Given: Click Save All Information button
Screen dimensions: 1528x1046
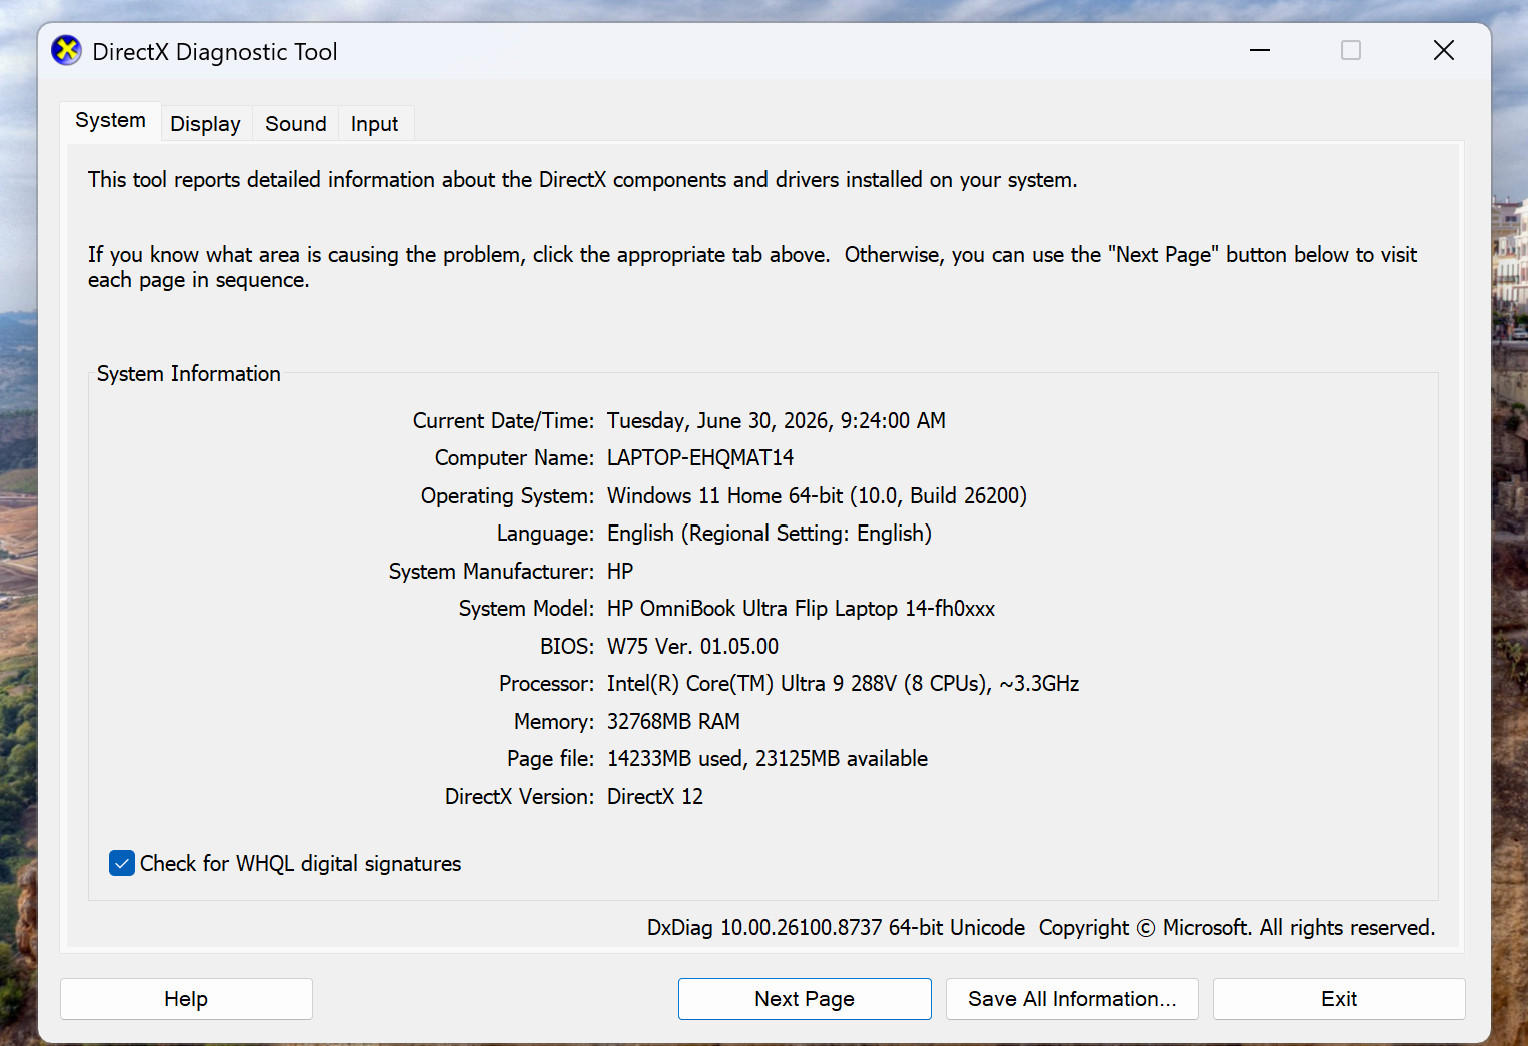Looking at the screenshot, I should 1072,999.
